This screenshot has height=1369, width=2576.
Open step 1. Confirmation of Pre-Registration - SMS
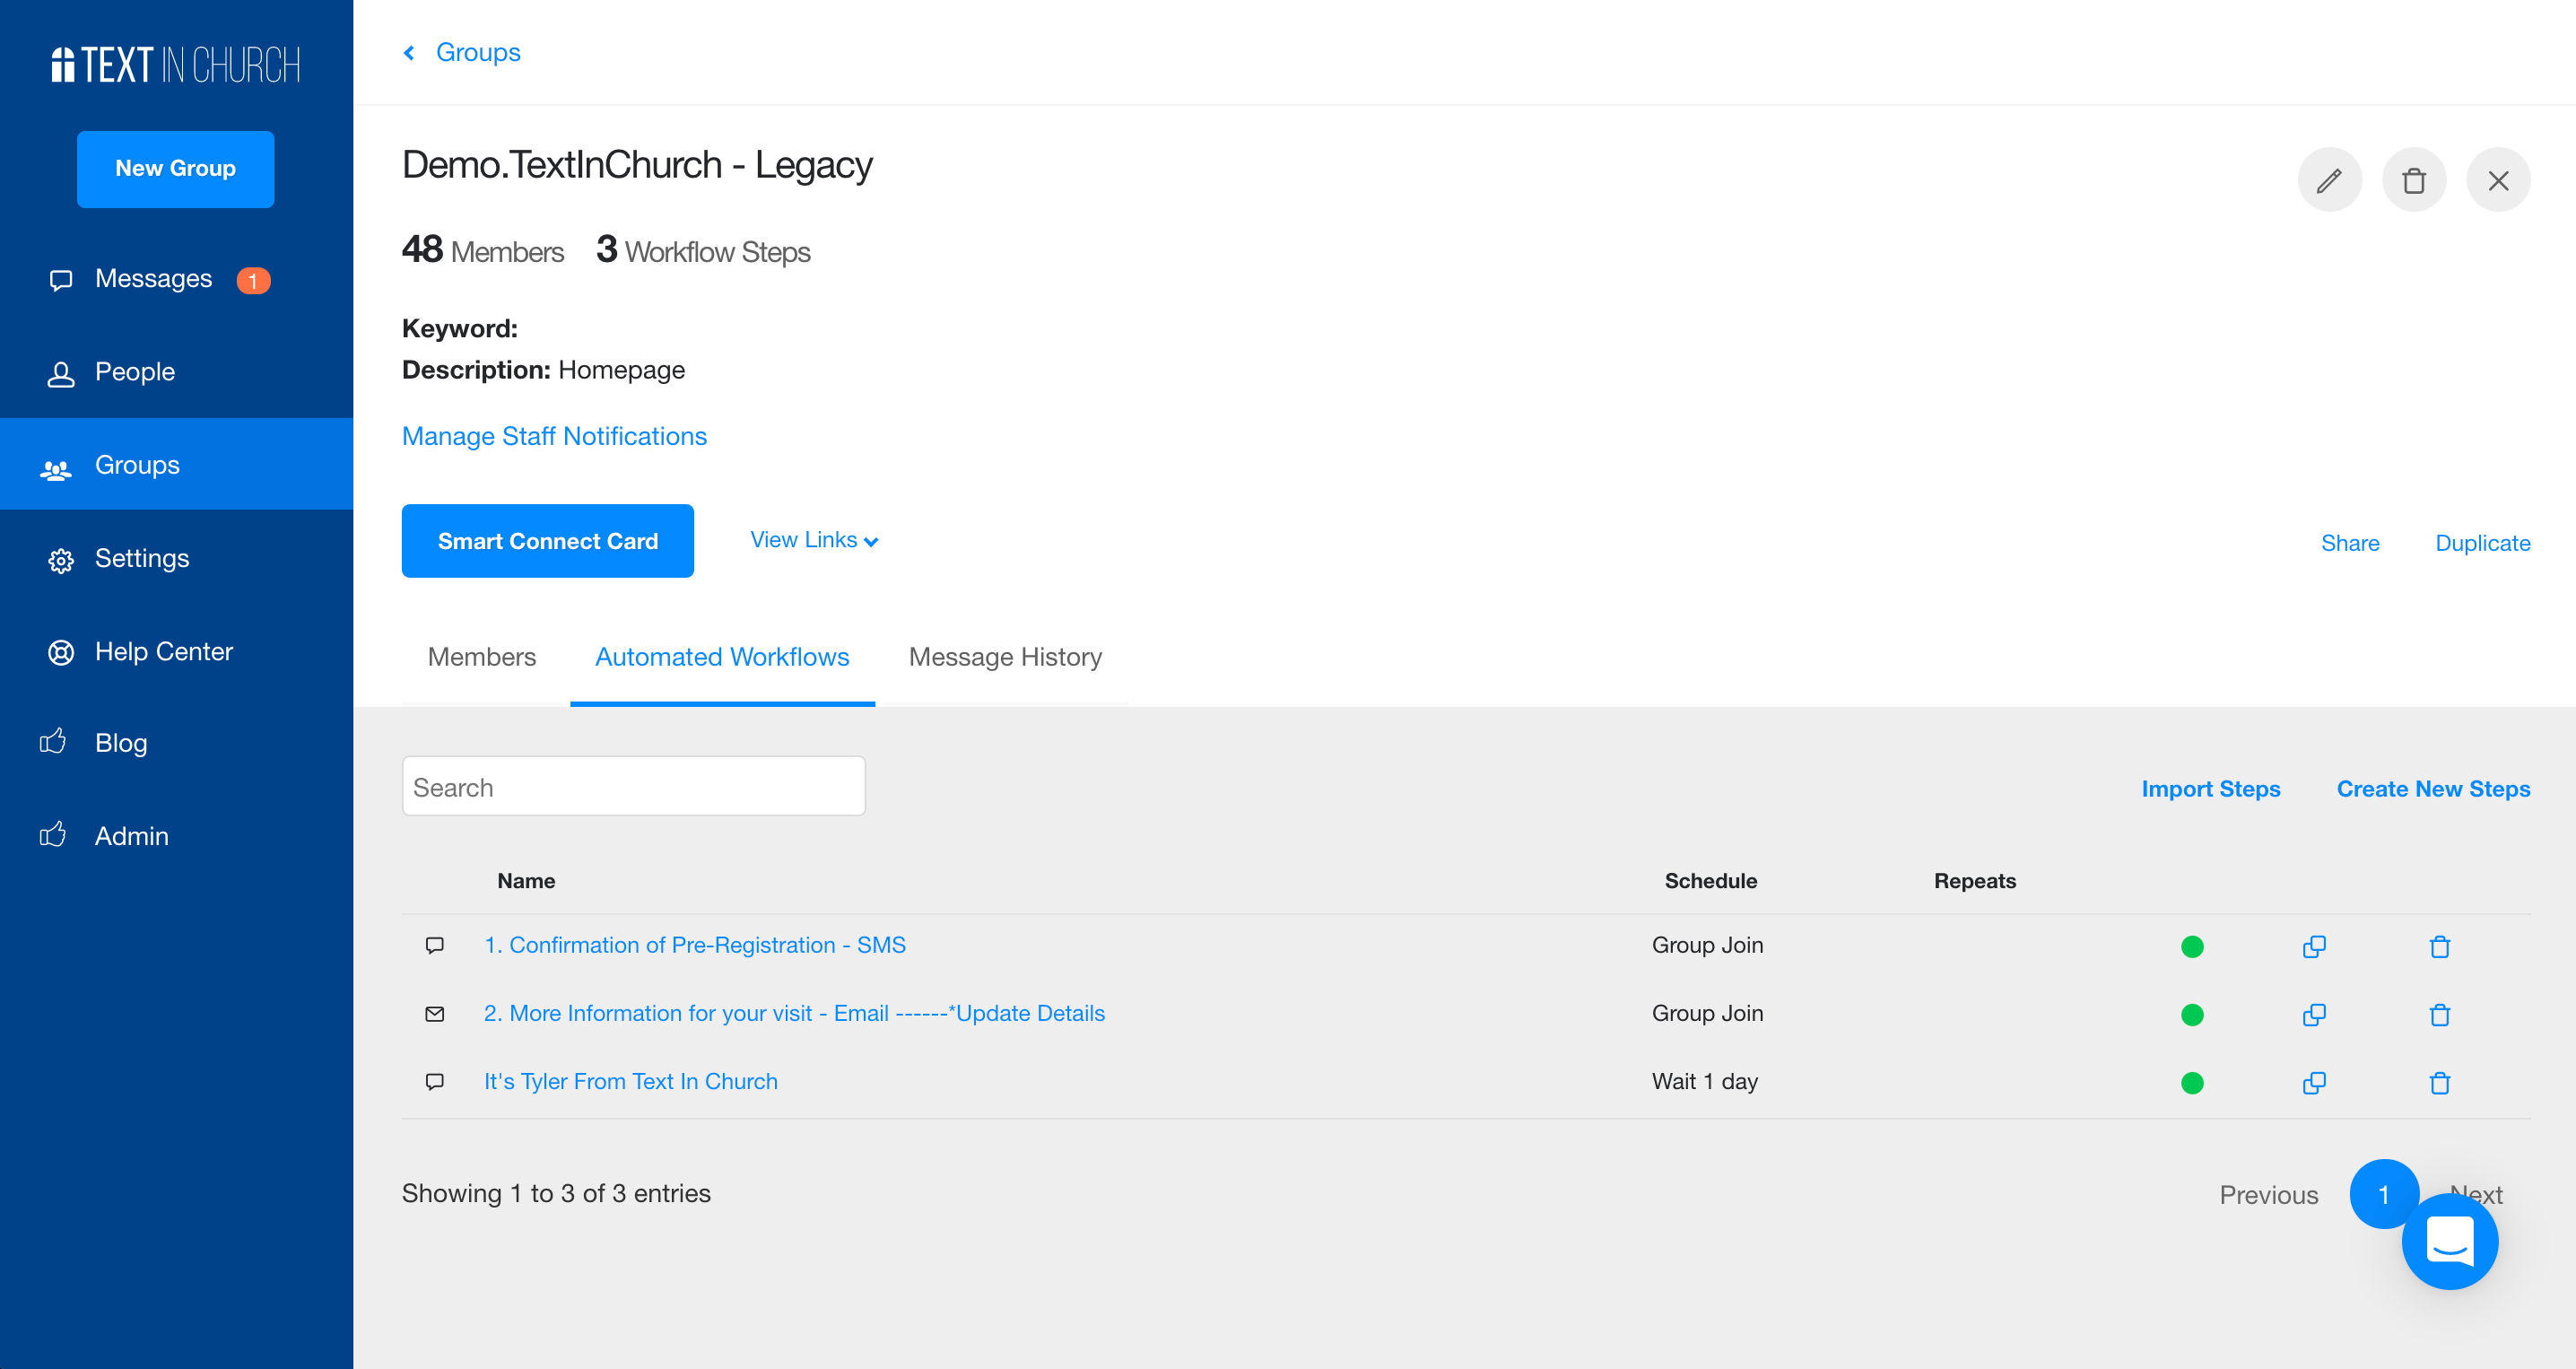695,946
